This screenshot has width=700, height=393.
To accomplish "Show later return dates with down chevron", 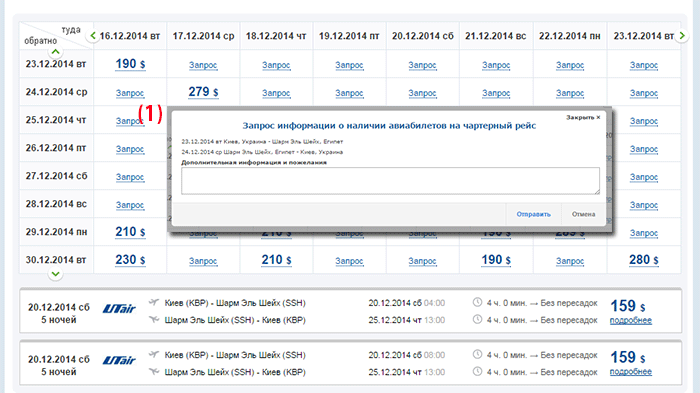I will tap(55, 274).
